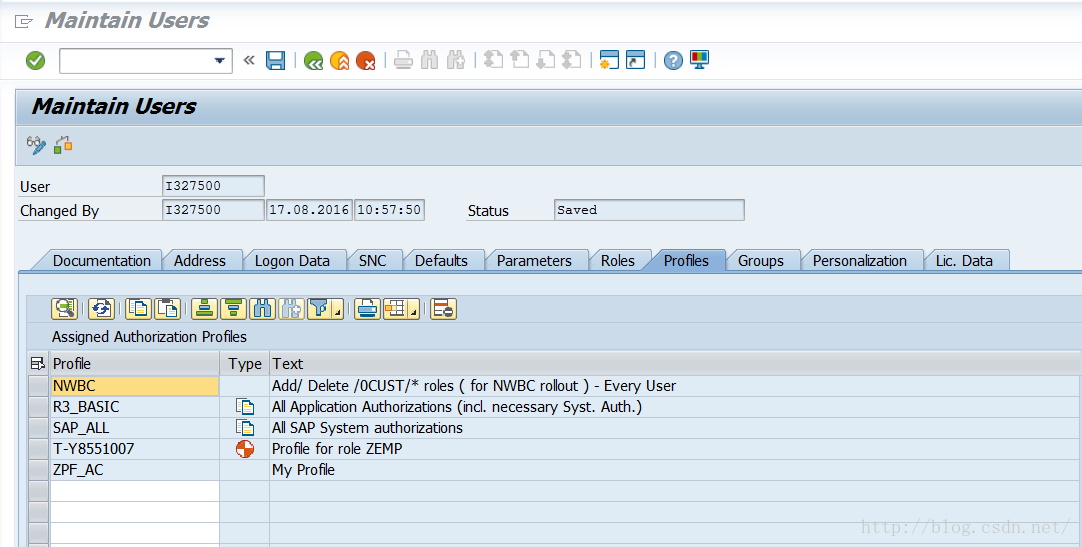The image size is (1082, 547).
Task: Find in grid with yellow binoculars icon
Action: pos(262,309)
